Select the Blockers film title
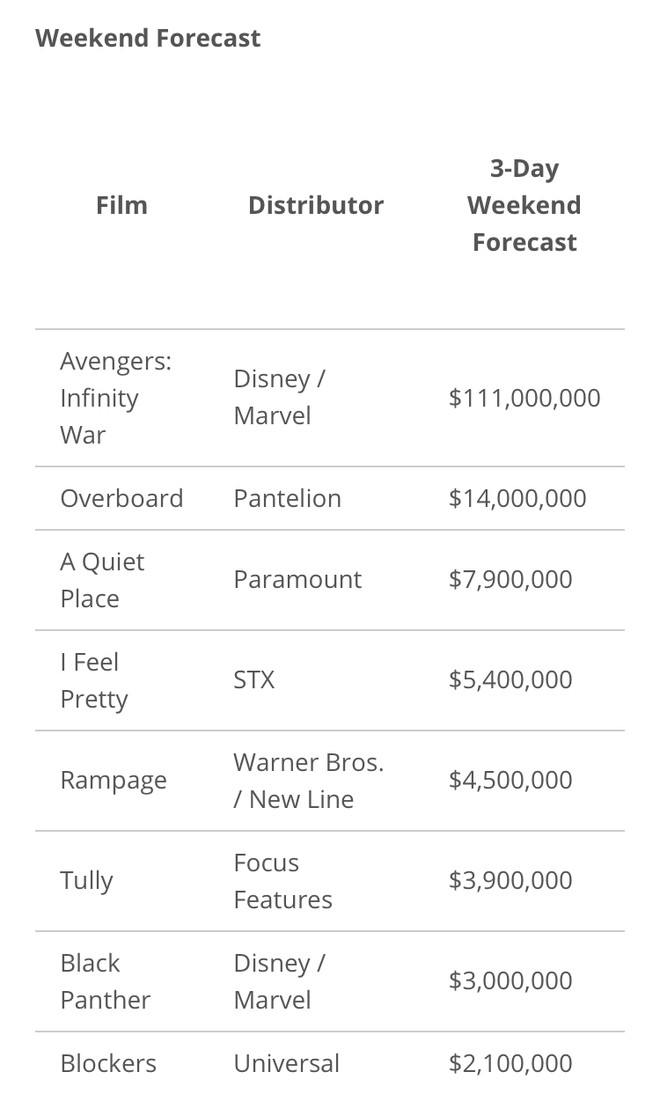 [x=108, y=1063]
